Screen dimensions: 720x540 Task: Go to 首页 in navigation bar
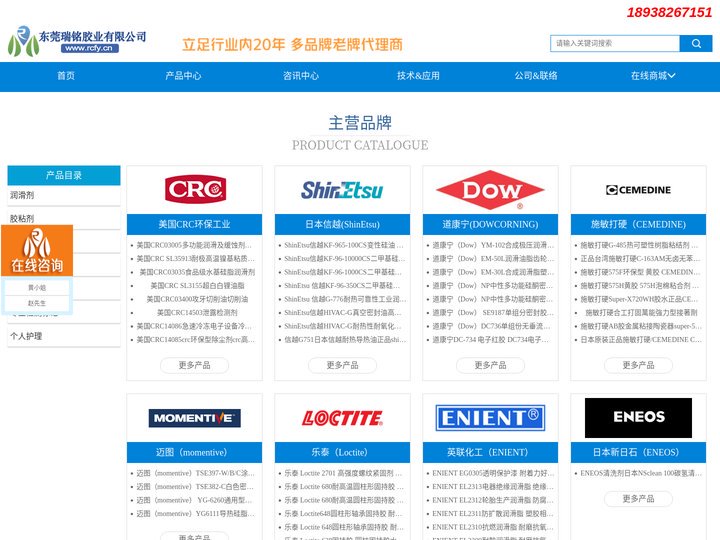(66, 76)
